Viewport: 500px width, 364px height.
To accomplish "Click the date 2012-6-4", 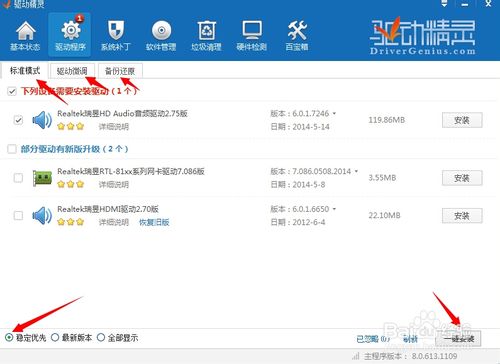I will [309, 222].
